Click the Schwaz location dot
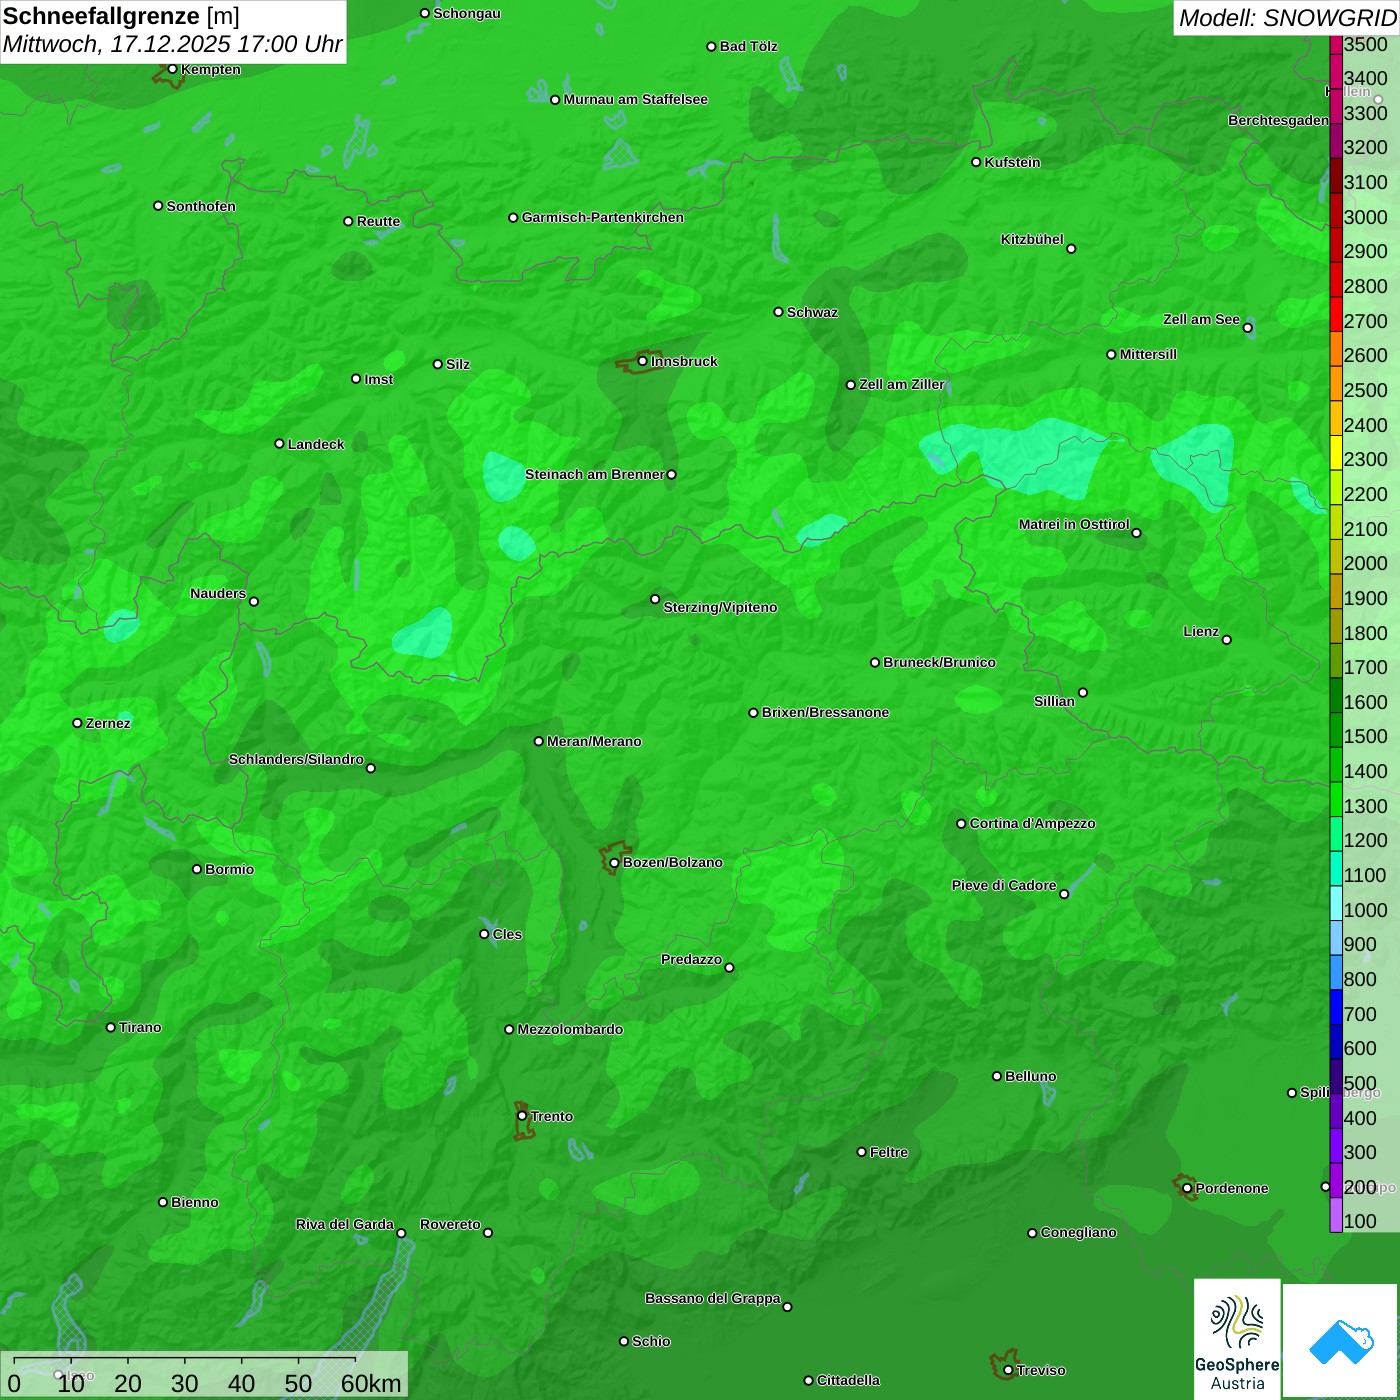This screenshot has height=1400, width=1400. point(778,312)
